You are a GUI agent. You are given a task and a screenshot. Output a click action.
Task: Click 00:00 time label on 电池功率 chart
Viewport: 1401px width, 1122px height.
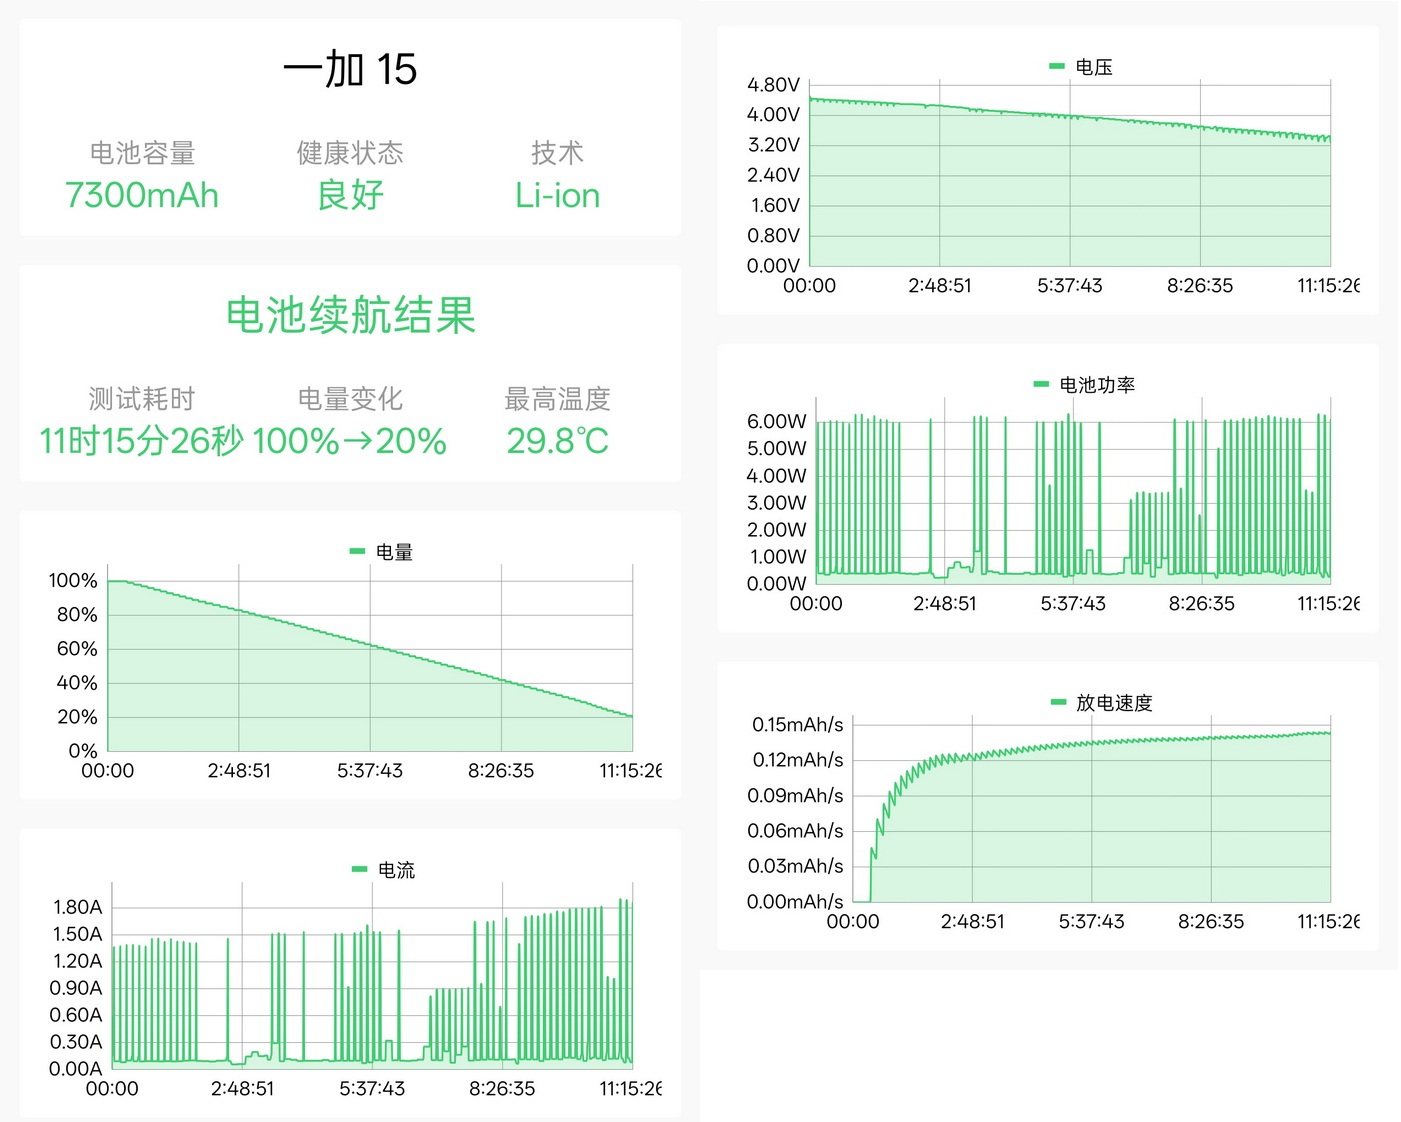[x=816, y=603]
